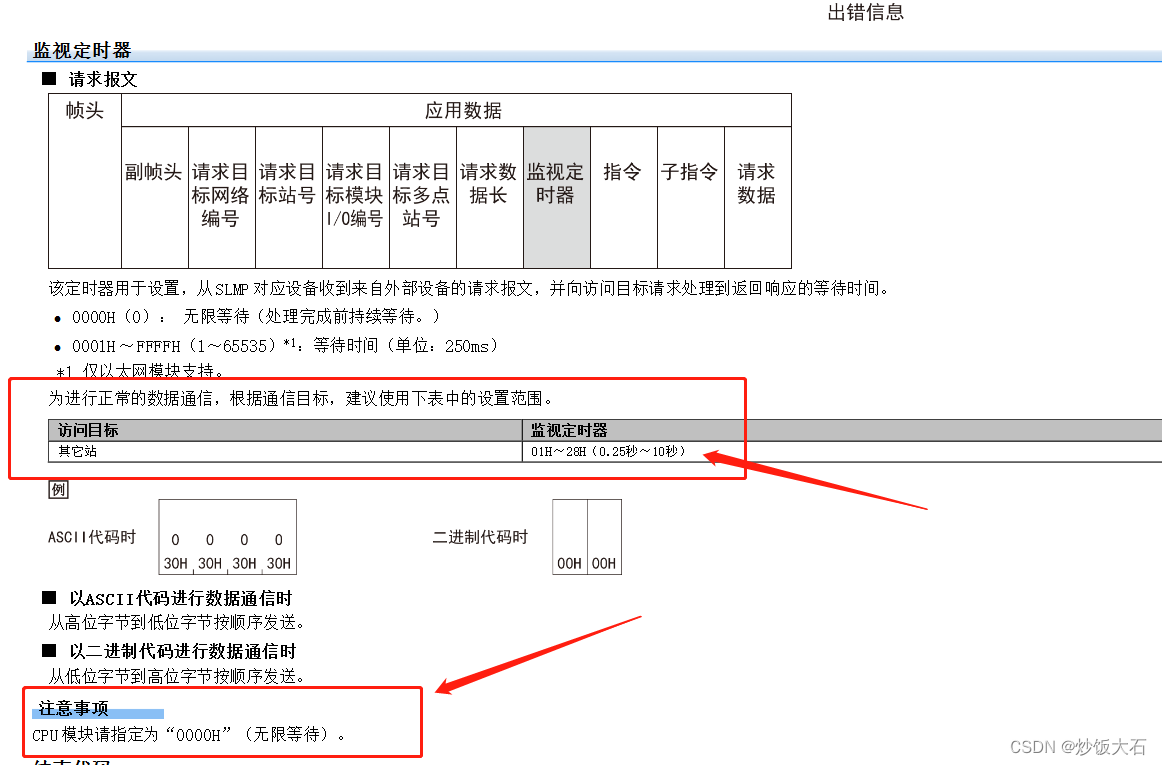1162x765 pixels.
Task: Click the 帧头 header cell
Action: 84,110
